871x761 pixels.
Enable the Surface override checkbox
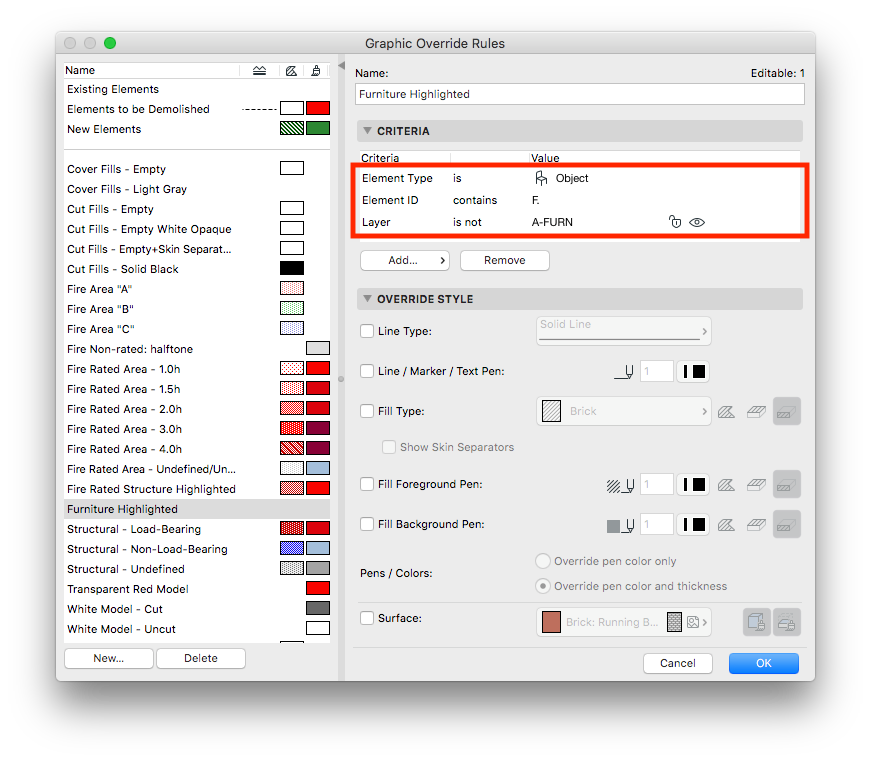point(367,618)
